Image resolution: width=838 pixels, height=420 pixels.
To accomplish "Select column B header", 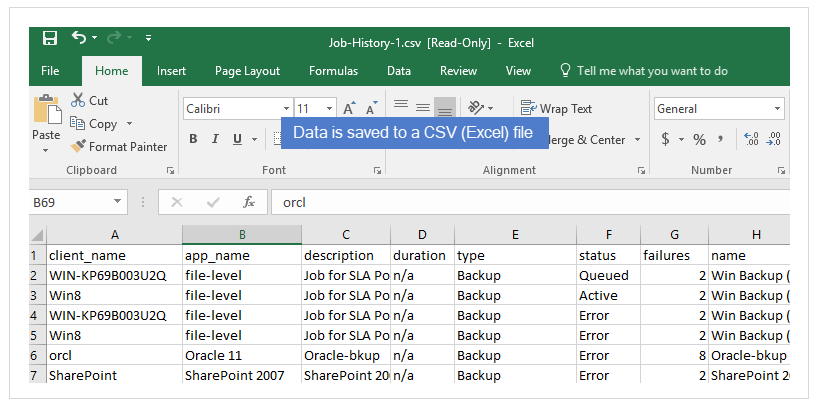I will click(242, 235).
